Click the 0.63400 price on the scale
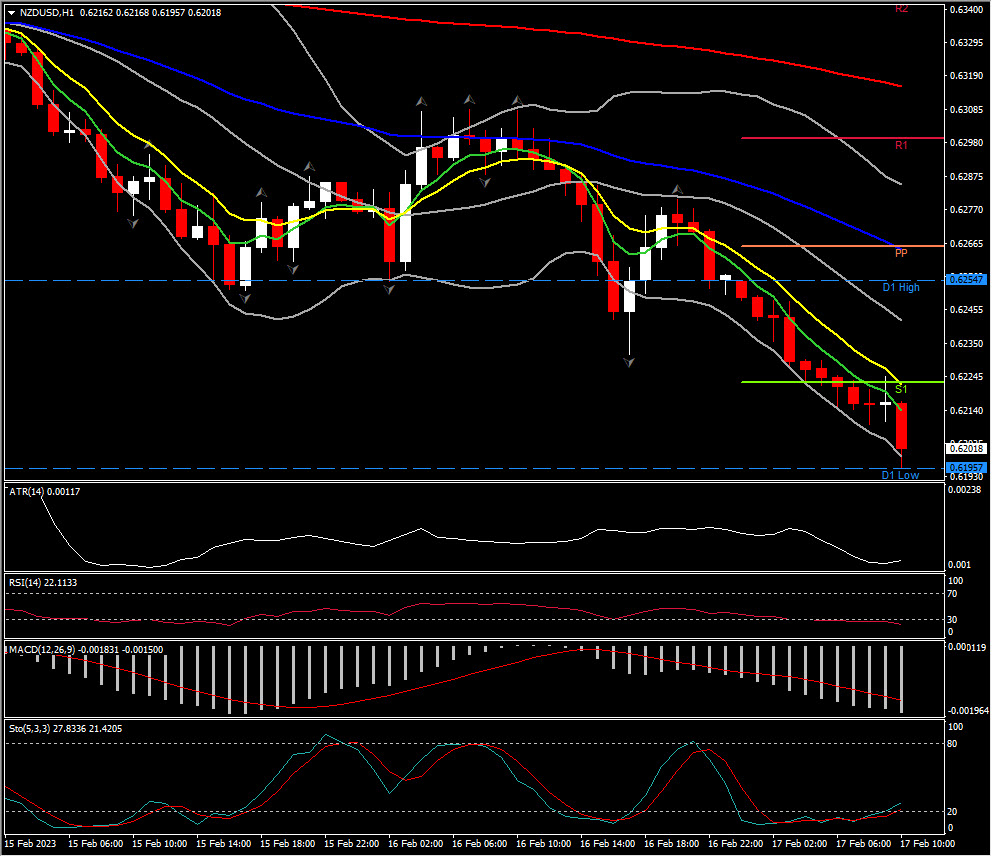The height and width of the screenshot is (857, 992). (966, 10)
